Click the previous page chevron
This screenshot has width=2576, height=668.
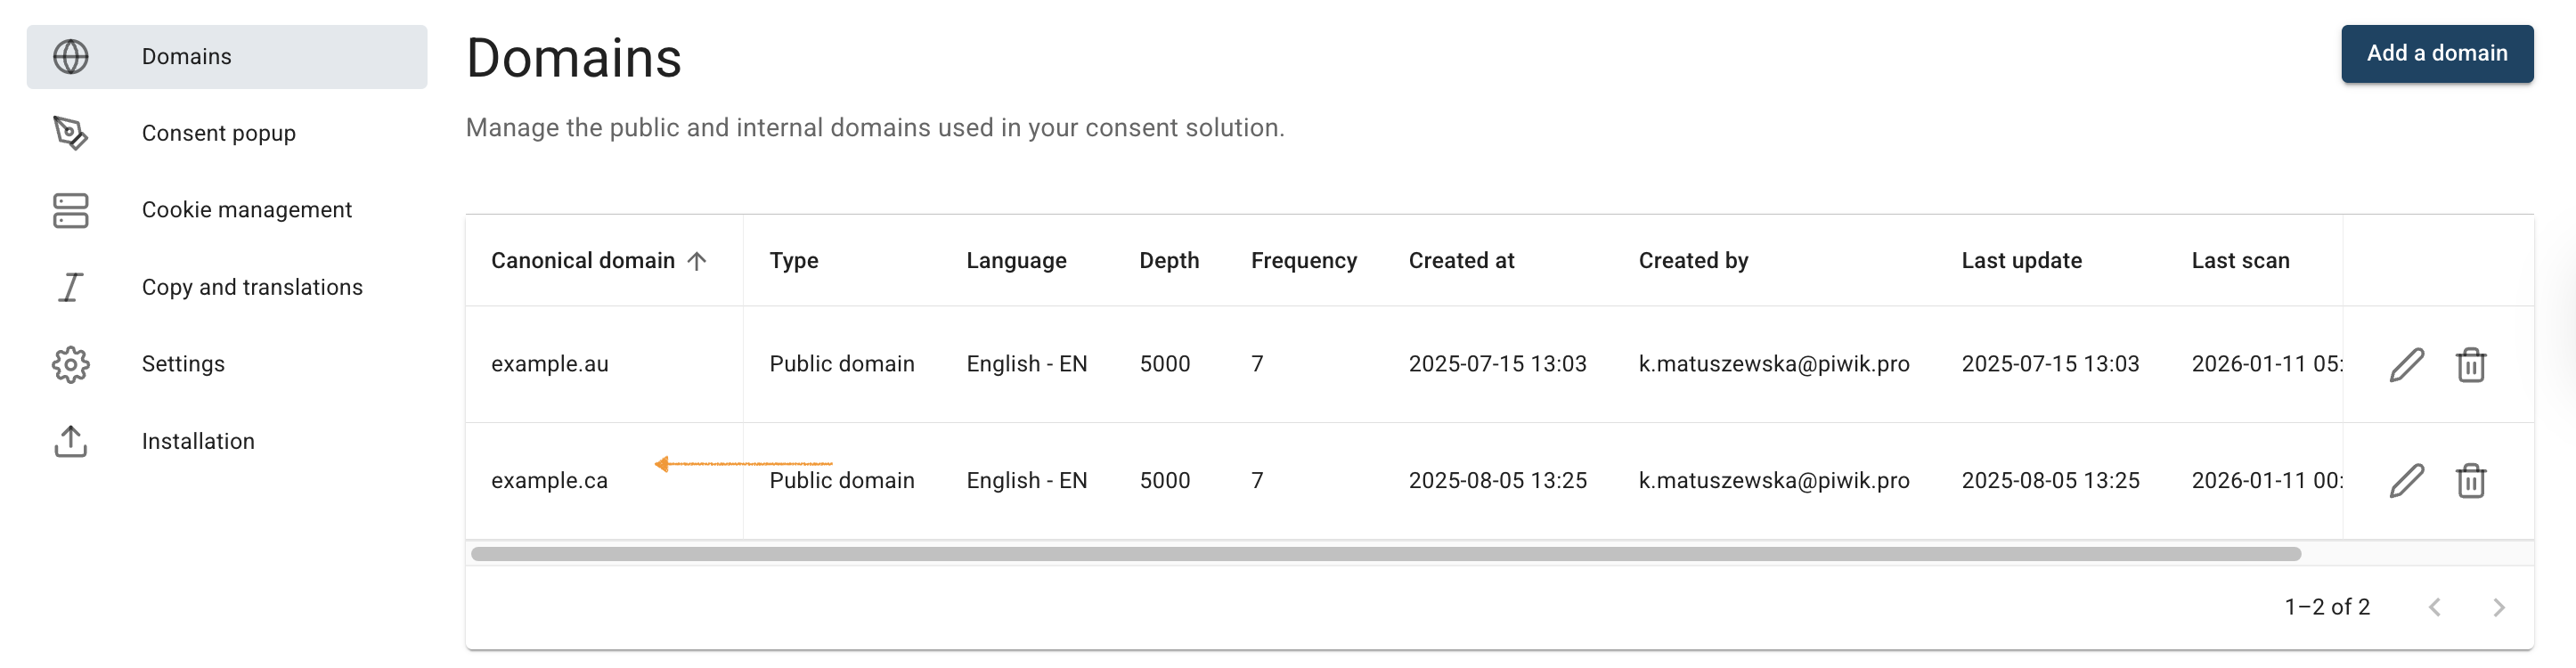coord(2435,606)
